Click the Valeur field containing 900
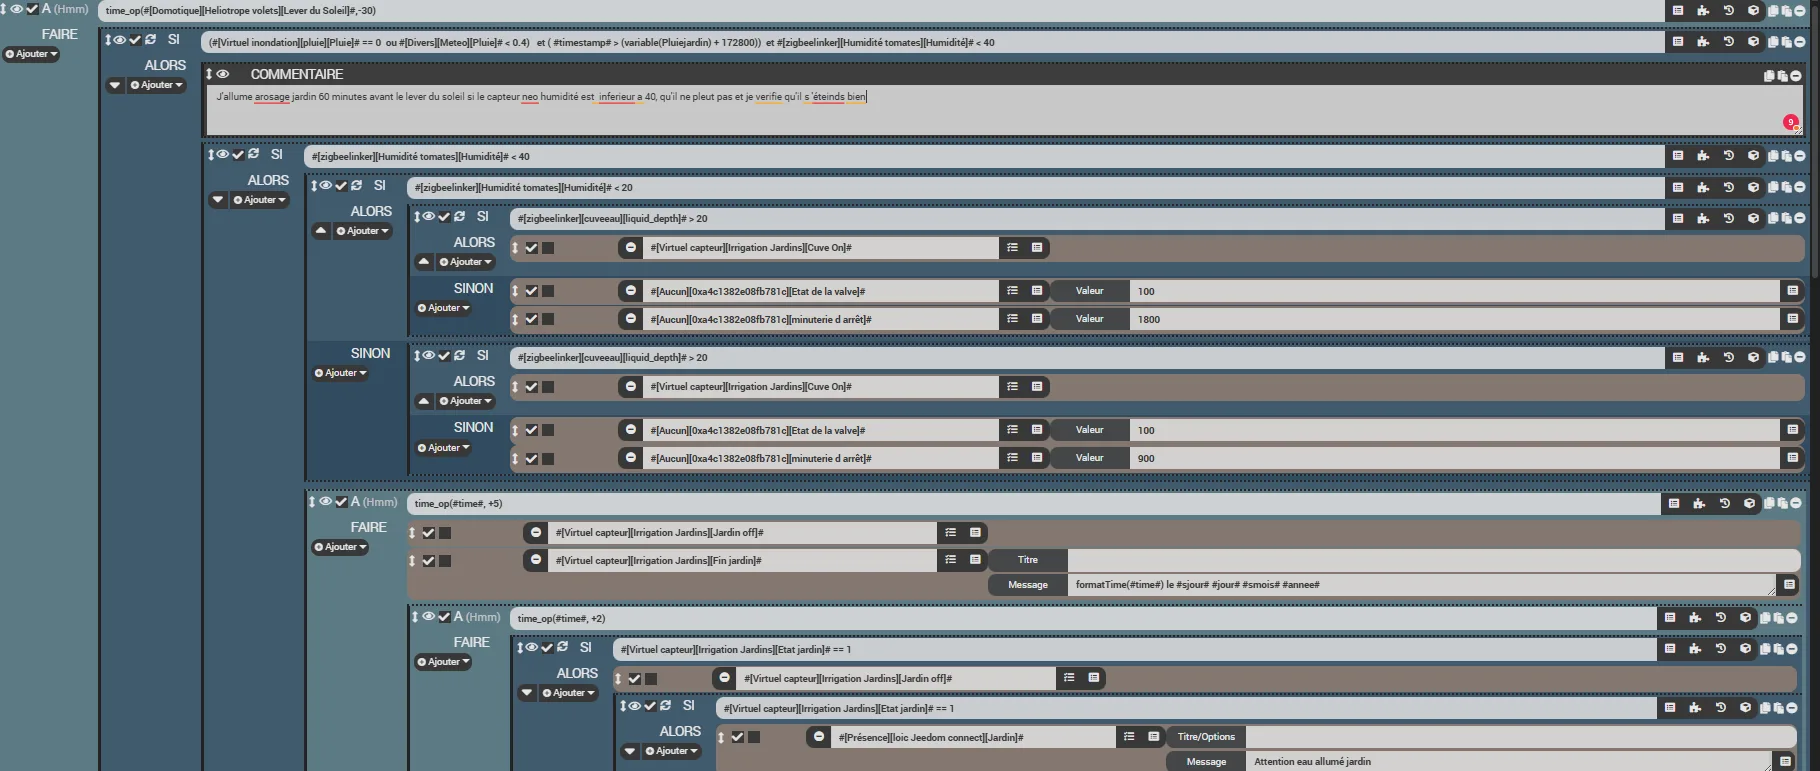 click(1452, 458)
